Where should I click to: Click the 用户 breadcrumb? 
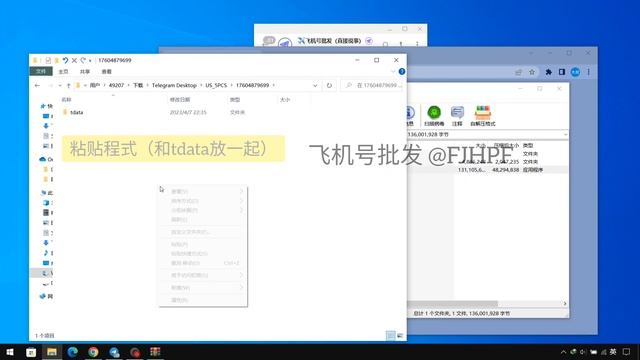coord(95,85)
